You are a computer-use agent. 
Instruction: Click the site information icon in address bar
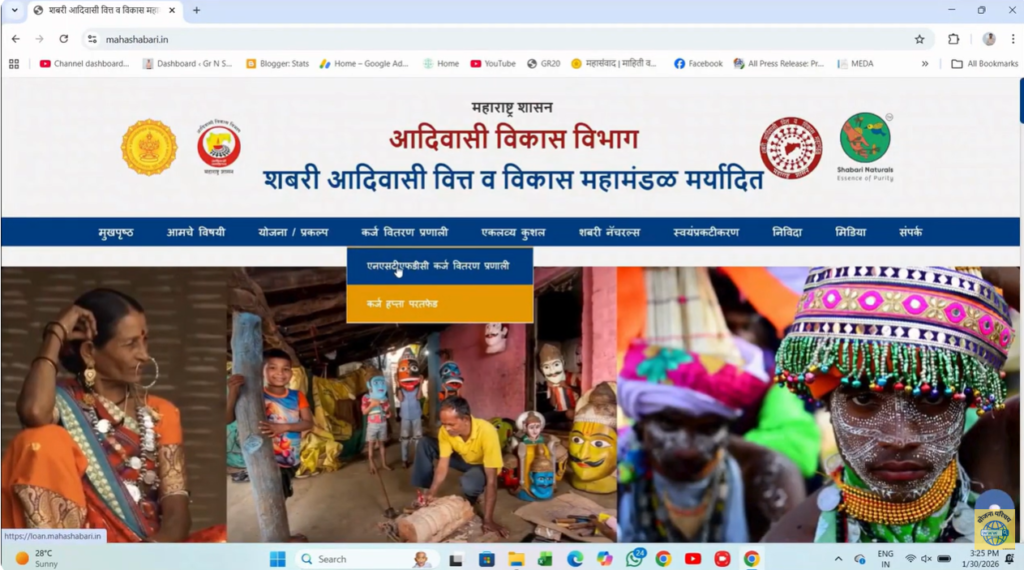tap(92, 39)
